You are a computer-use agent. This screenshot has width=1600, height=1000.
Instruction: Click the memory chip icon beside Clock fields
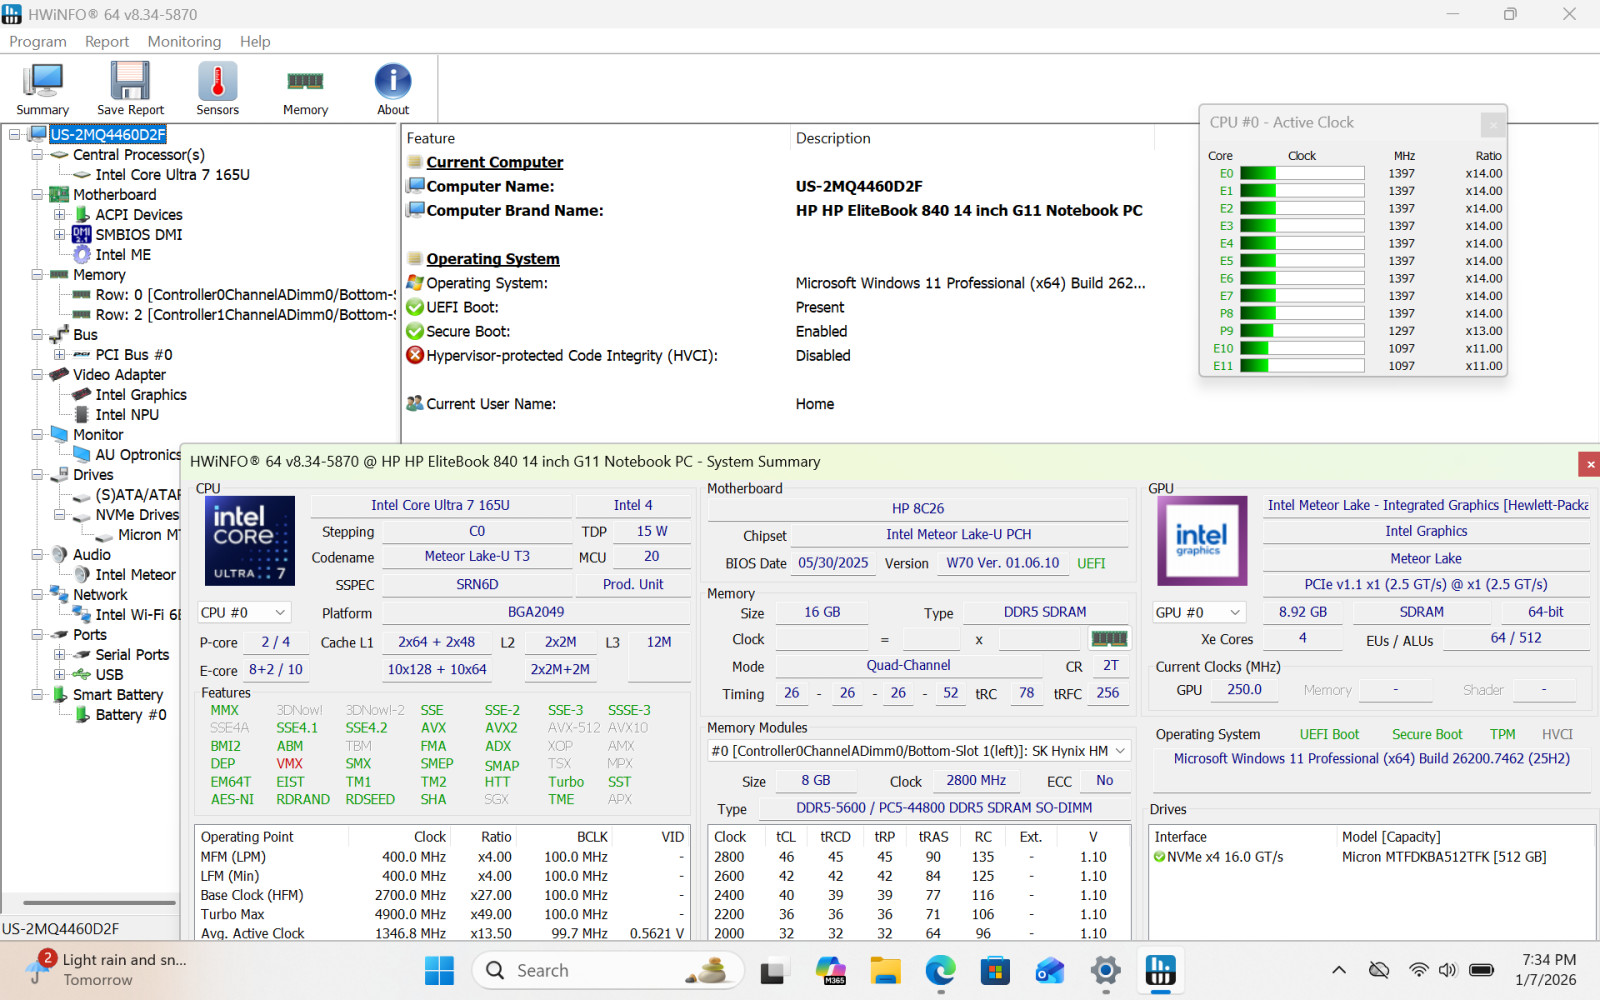[x=1109, y=638]
